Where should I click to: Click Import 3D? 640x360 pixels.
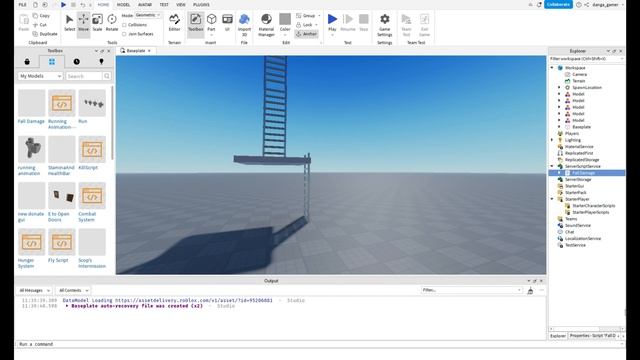click(x=244, y=24)
